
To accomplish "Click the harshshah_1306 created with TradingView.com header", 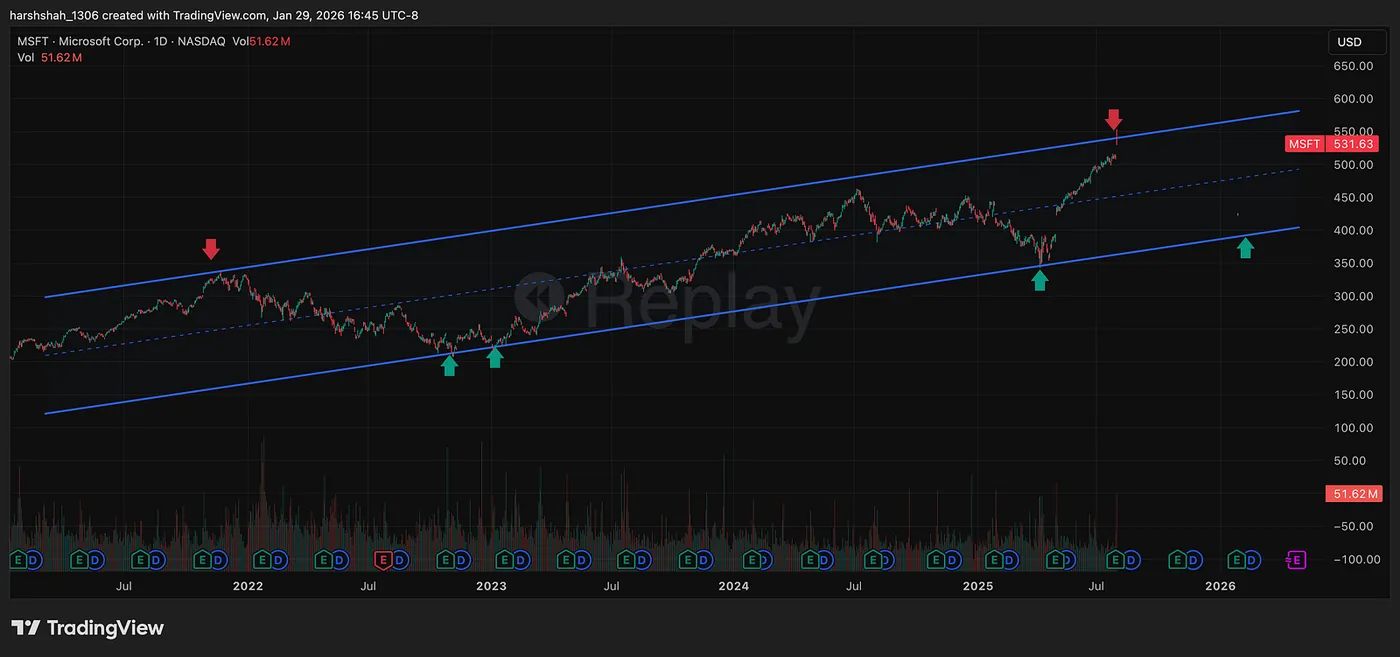I will click(x=214, y=15).
